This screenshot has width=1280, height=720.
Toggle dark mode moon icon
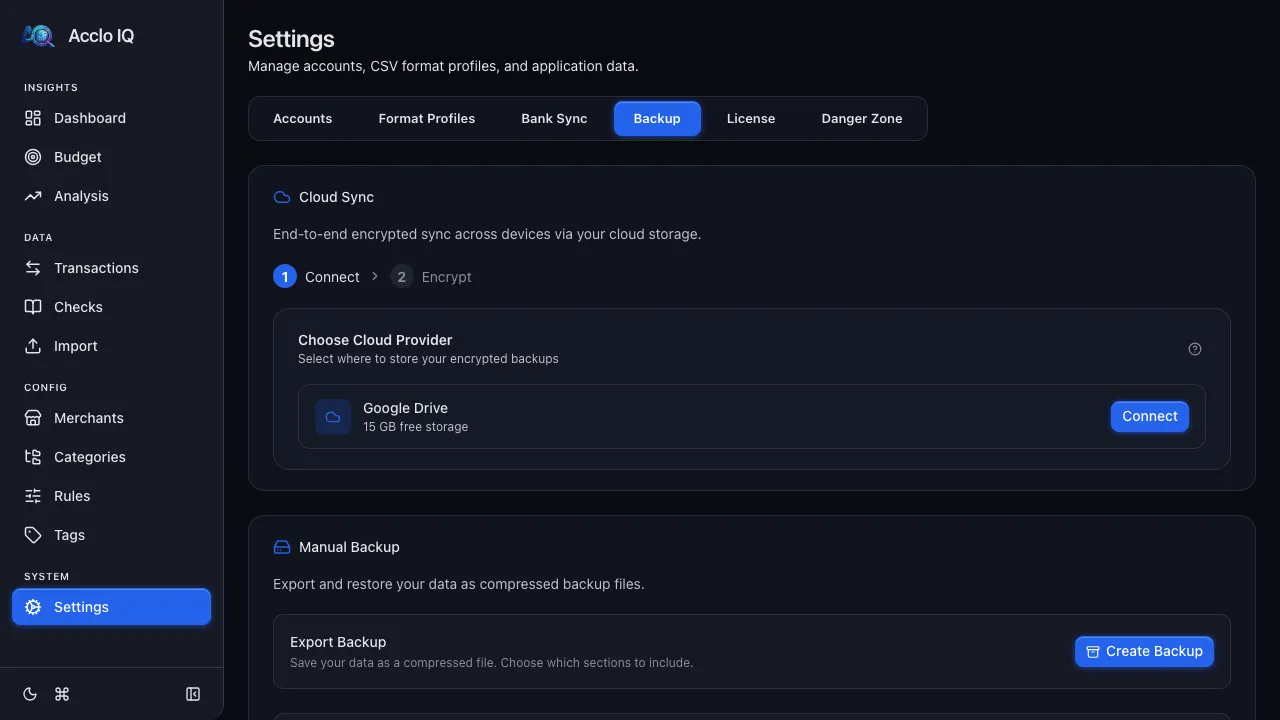30,694
